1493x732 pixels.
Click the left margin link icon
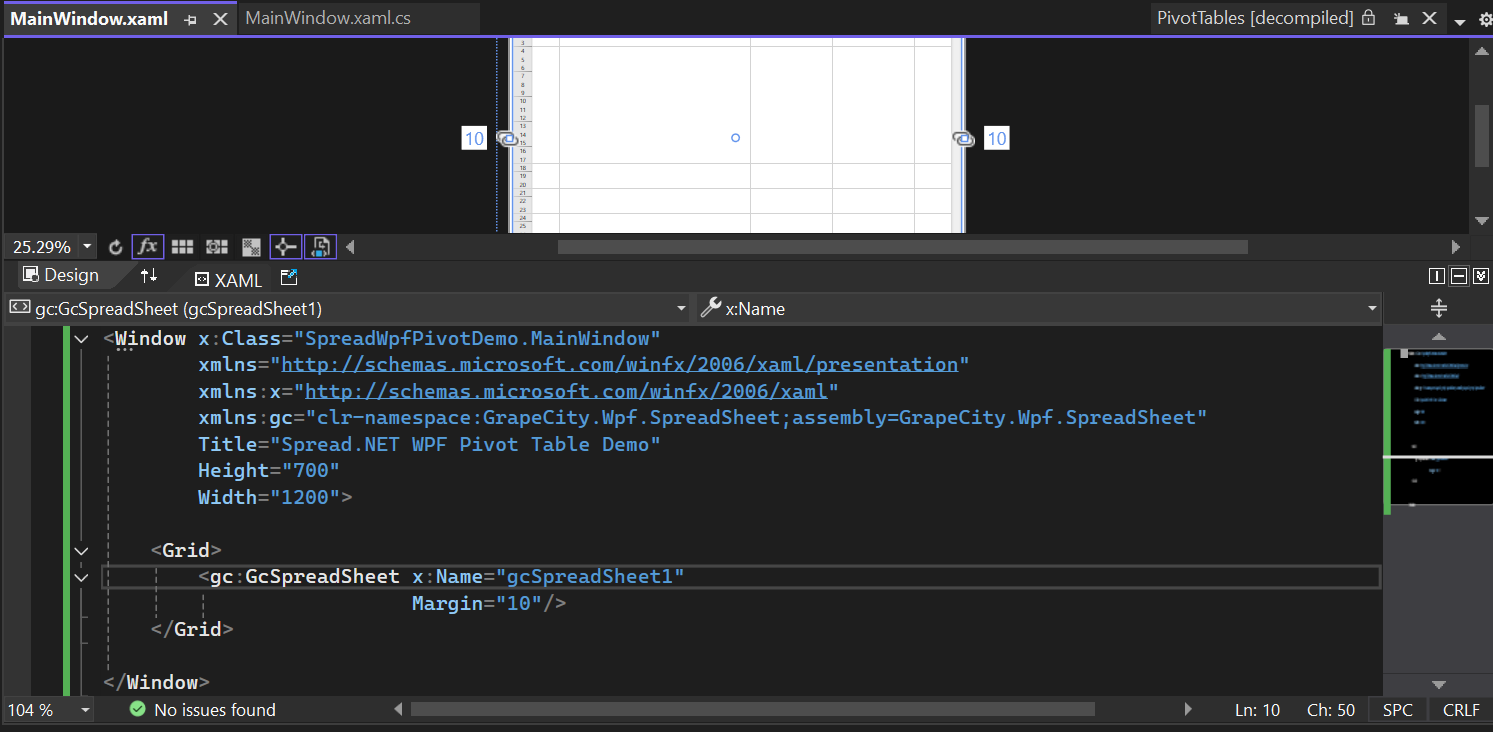(x=507, y=139)
